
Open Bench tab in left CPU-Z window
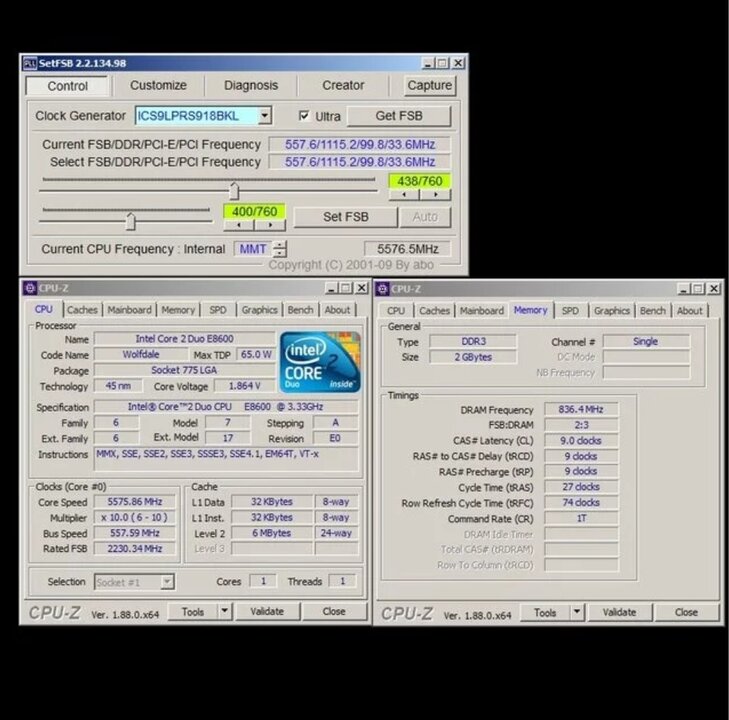(x=300, y=310)
